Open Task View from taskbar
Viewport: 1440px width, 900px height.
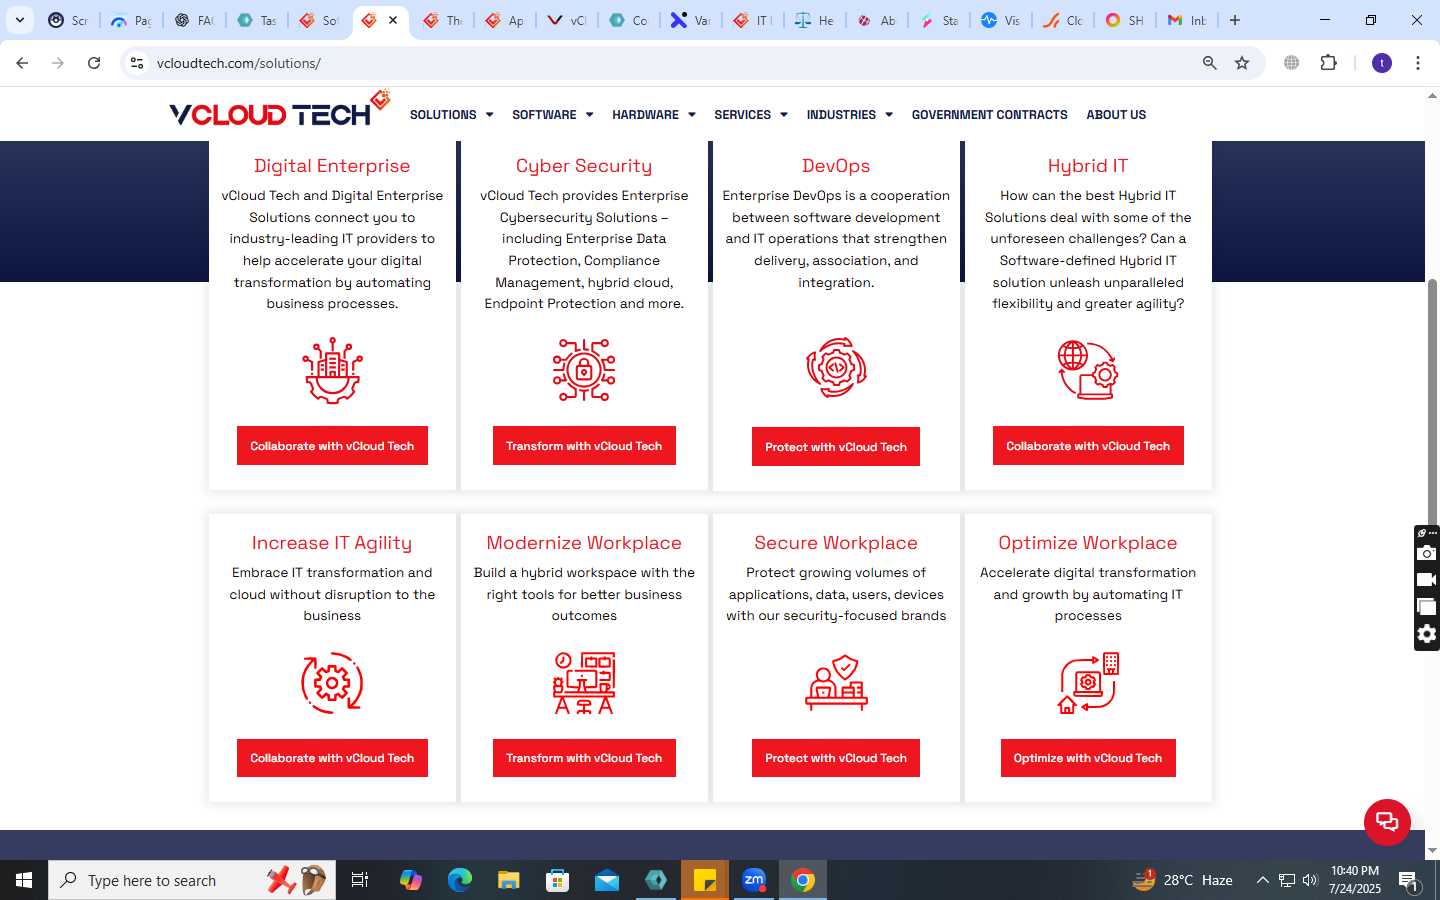click(360, 880)
